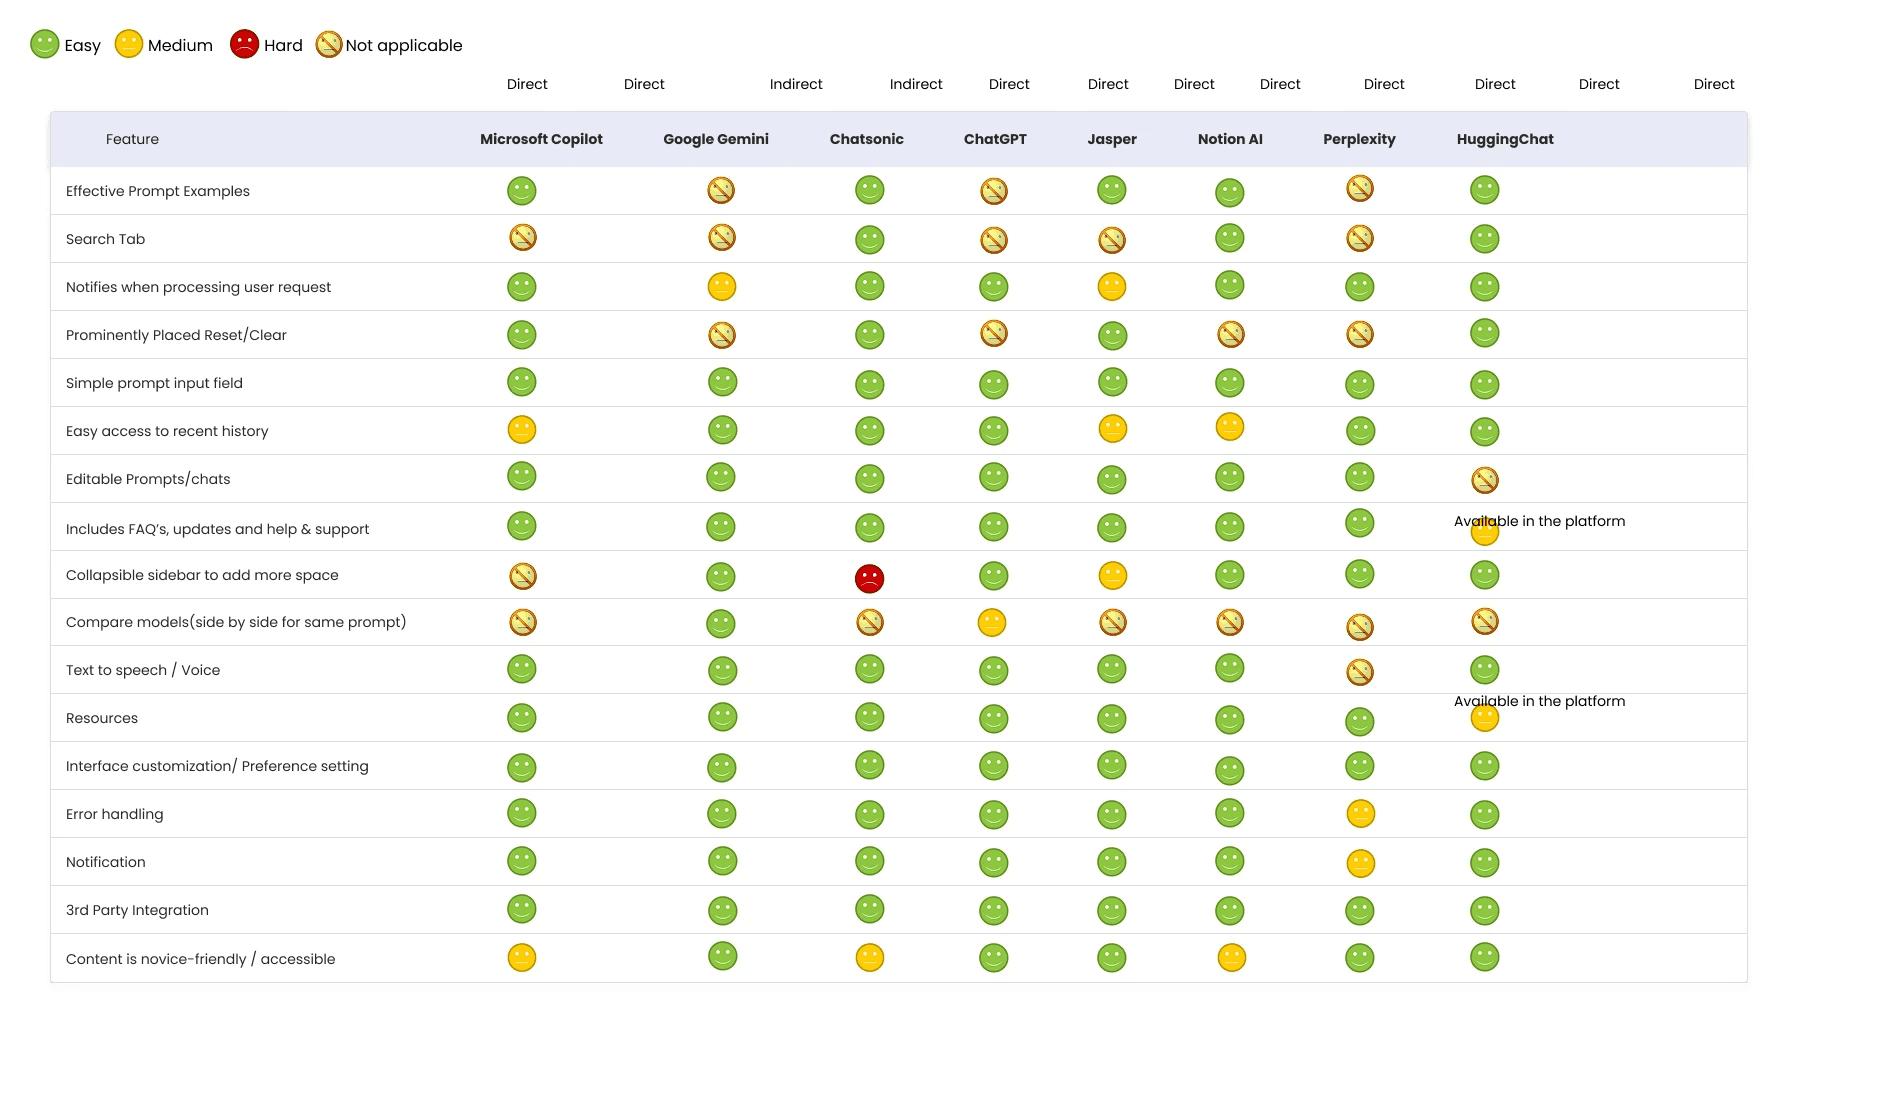Click Microsoft Copilot's icon for Search Tab
Image resolution: width=1899 pixels, height=1103 pixels.
tap(523, 237)
